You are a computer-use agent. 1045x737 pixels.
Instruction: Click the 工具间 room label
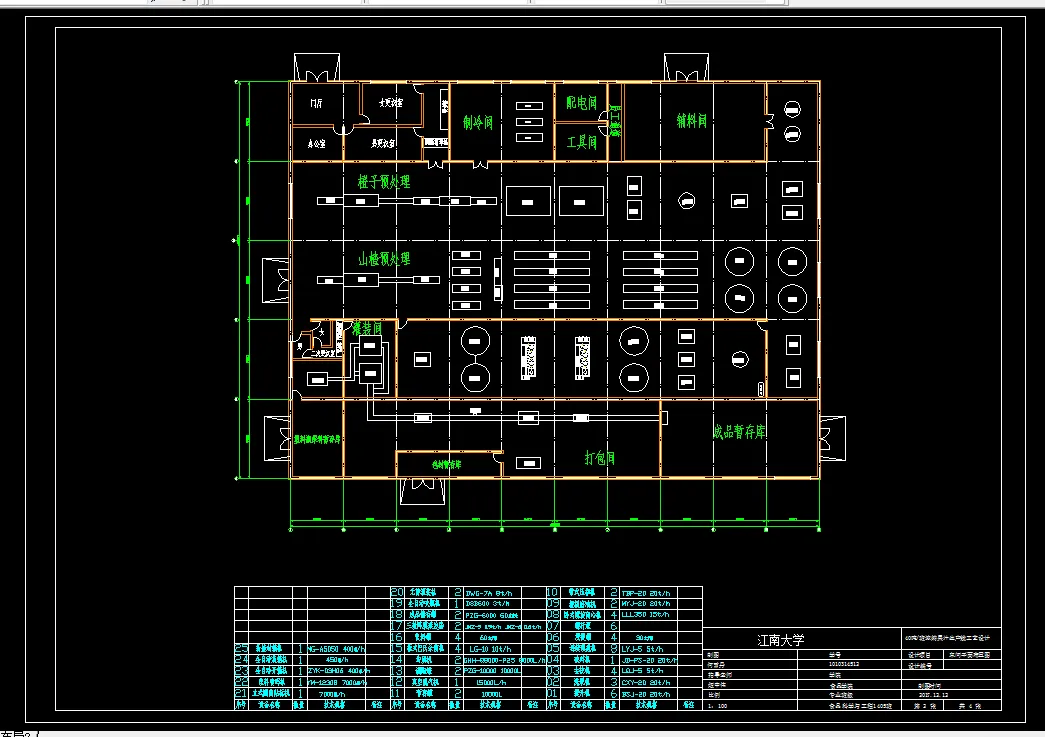point(581,142)
